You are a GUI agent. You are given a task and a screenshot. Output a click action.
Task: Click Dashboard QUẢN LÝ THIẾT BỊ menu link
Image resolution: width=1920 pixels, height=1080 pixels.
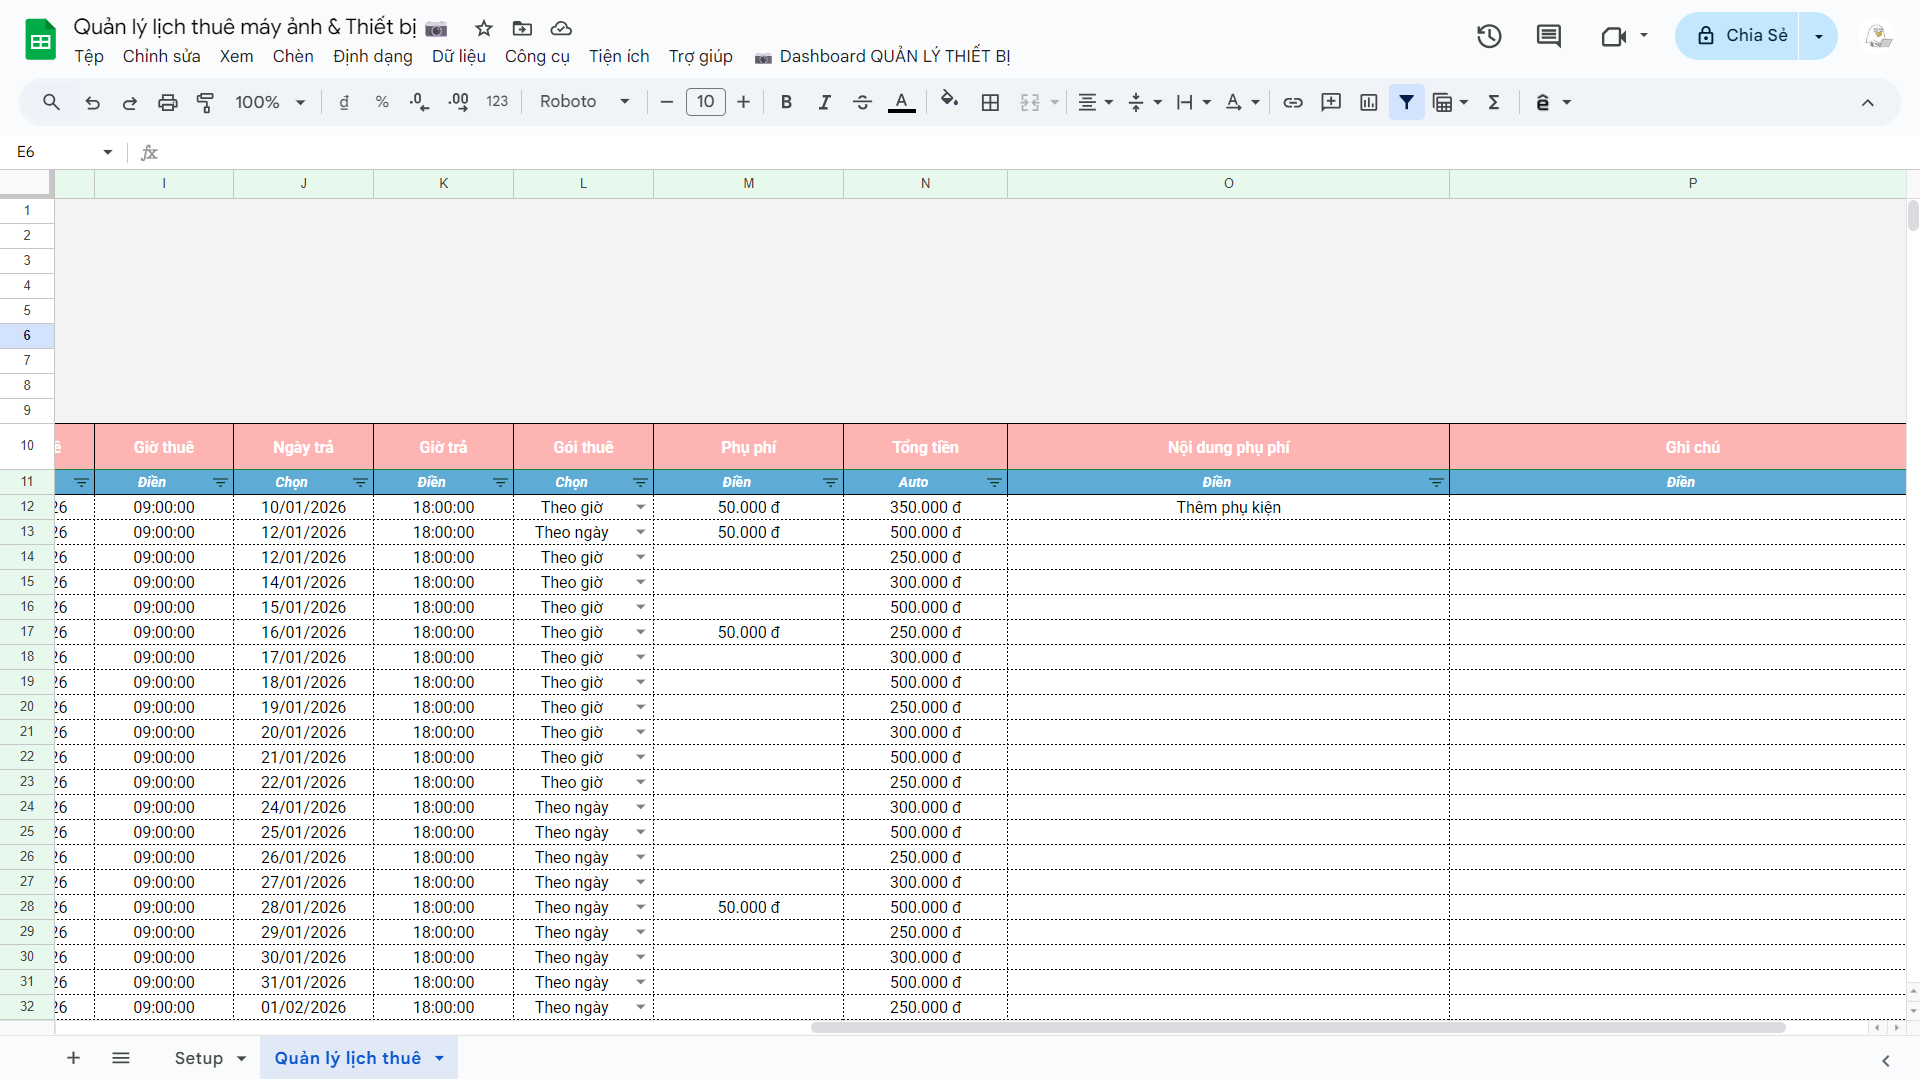(x=894, y=56)
